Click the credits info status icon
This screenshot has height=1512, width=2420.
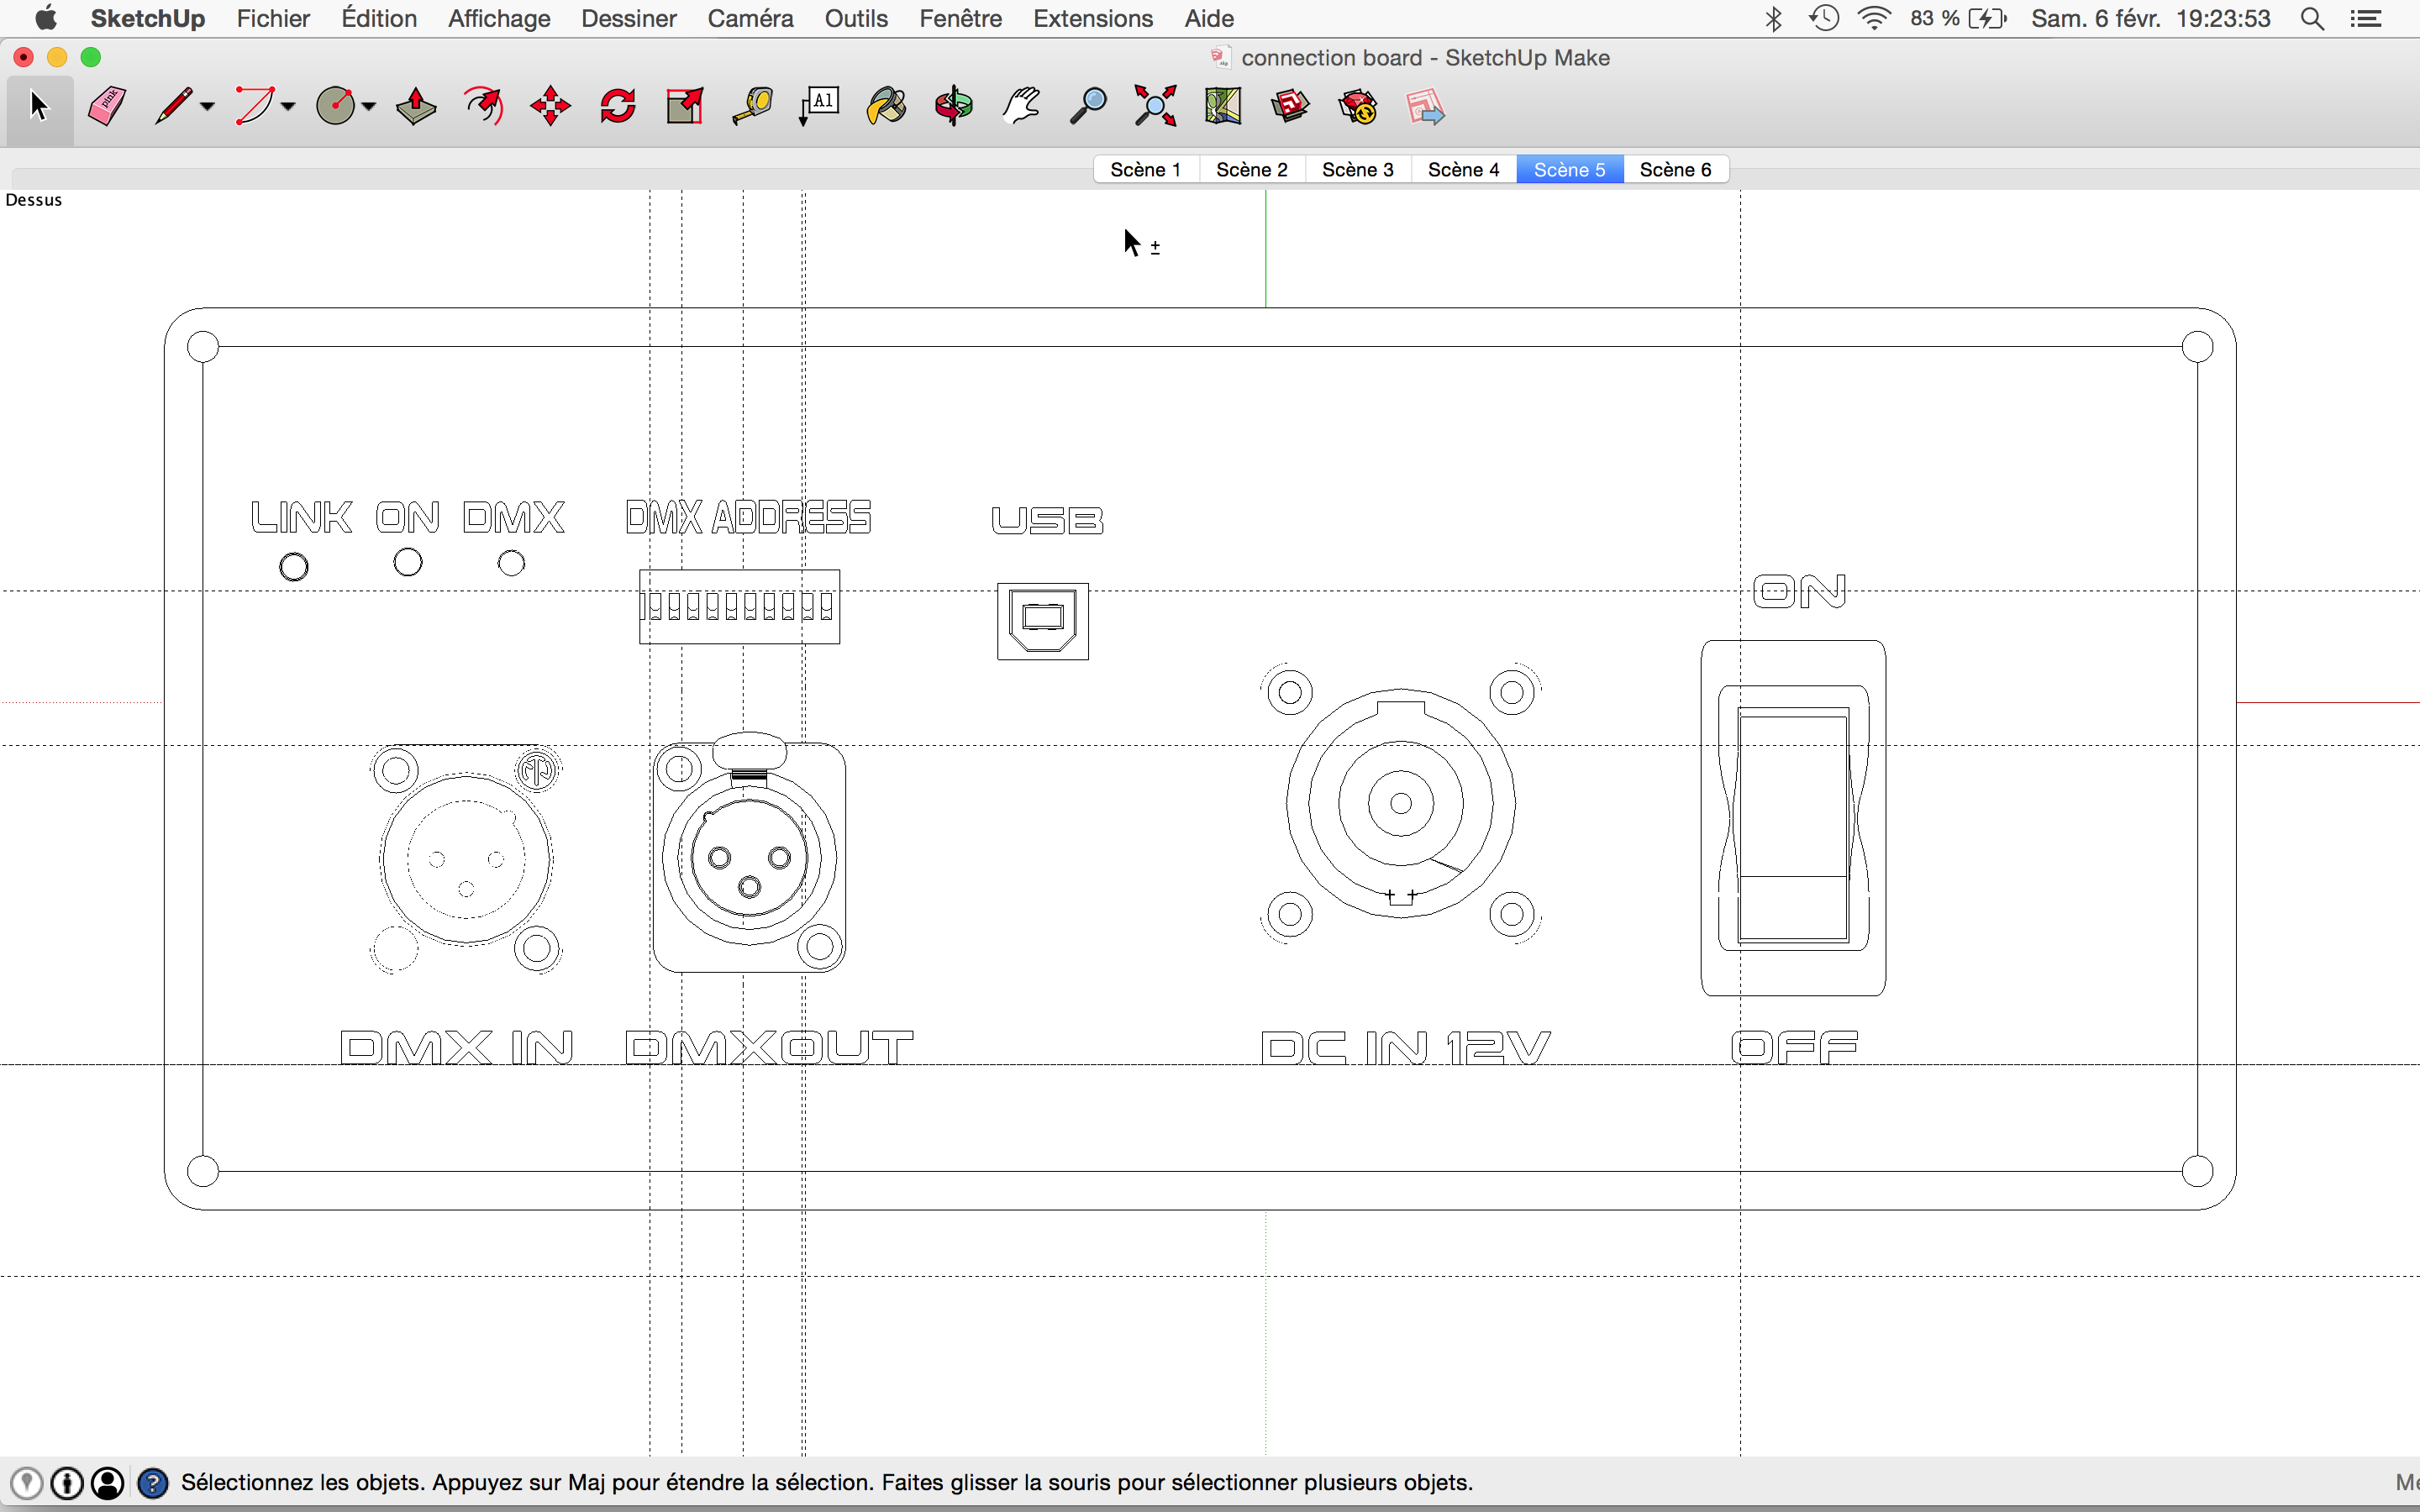[x=67, y=1482]
